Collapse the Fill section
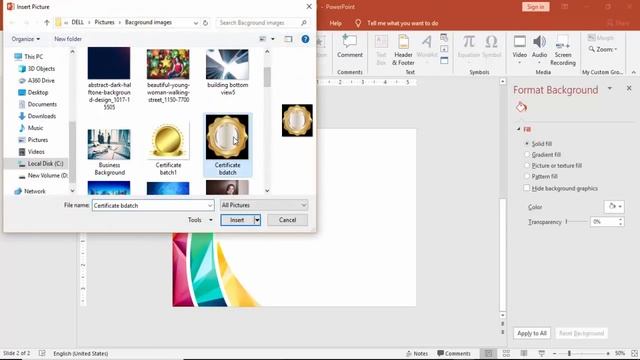Image resolution: width=640 pixels, height=360 pixels. point(518,129)
